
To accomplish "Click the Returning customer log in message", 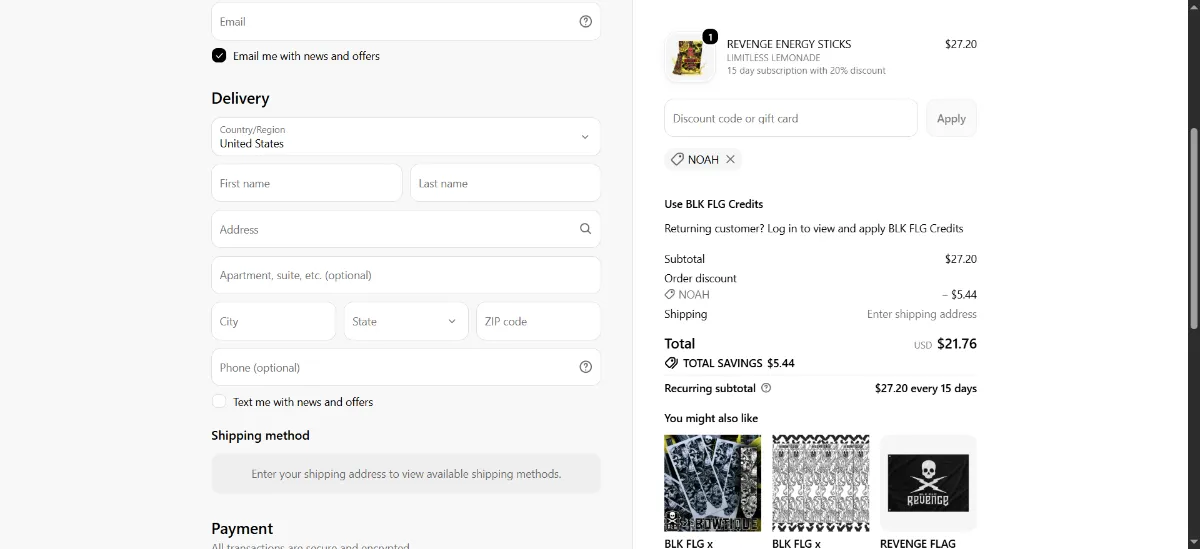I will 814,228.
